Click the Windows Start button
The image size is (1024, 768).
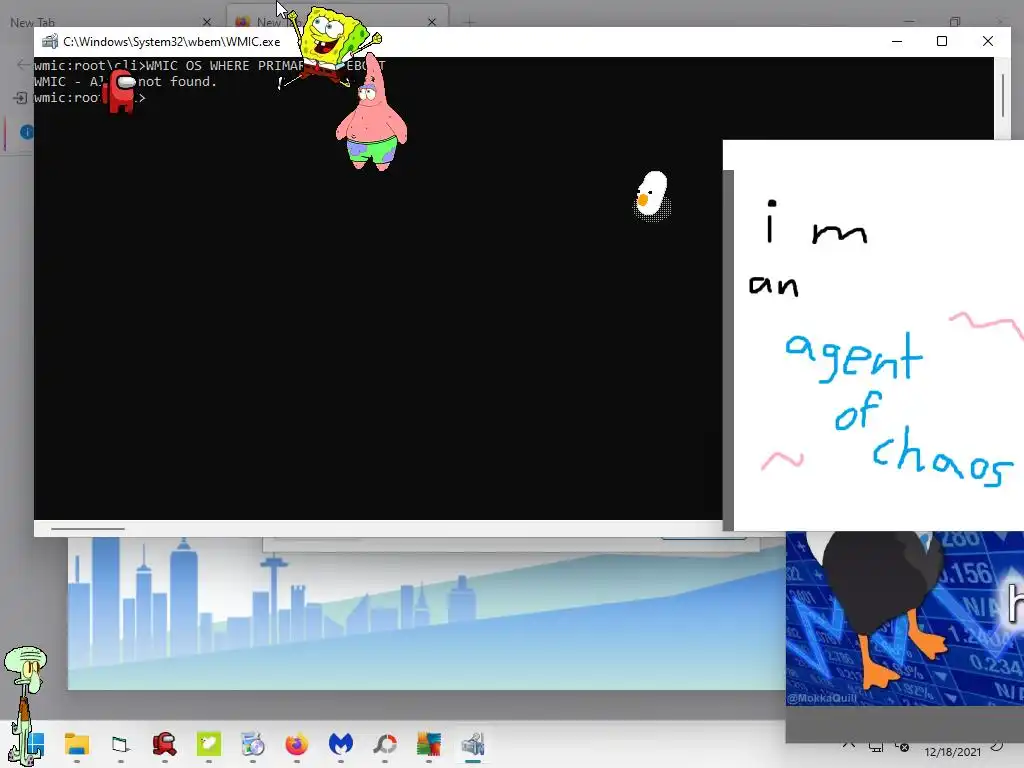[x=35, y=744]
